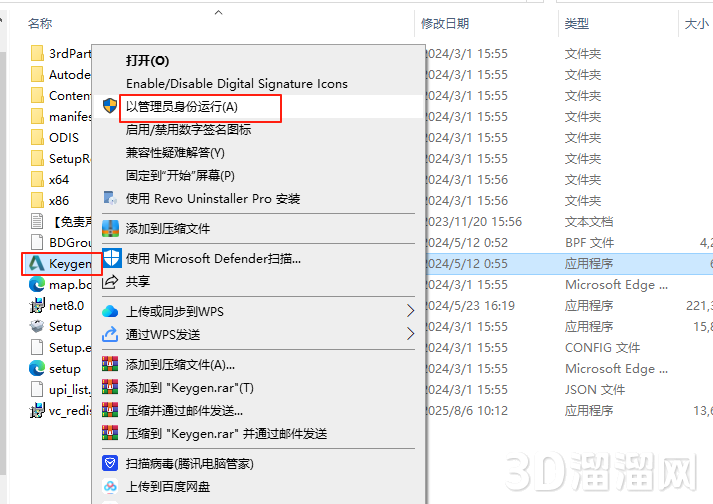Viewport: 713px width, 504px height.
Task: Select the ODIS folder icon
Action: pos(37,137)
